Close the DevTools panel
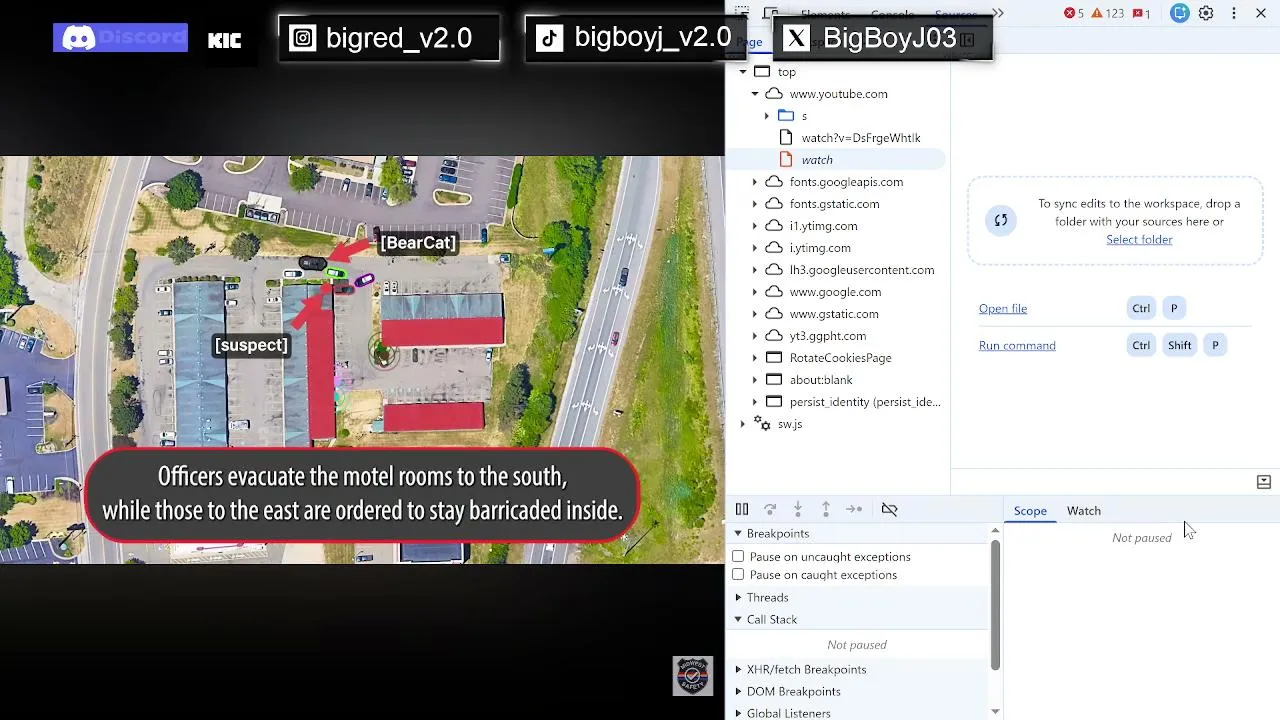Viewport: 1280px width, 720px height. tap(1261, 13)
